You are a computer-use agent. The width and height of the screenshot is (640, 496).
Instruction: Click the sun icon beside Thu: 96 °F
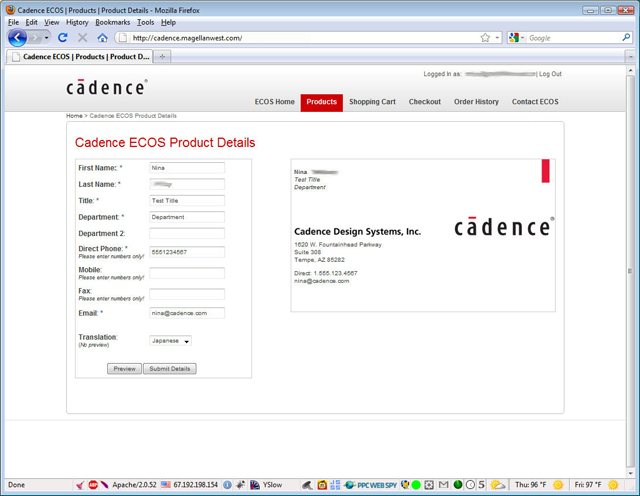click(x=558, y=485)
